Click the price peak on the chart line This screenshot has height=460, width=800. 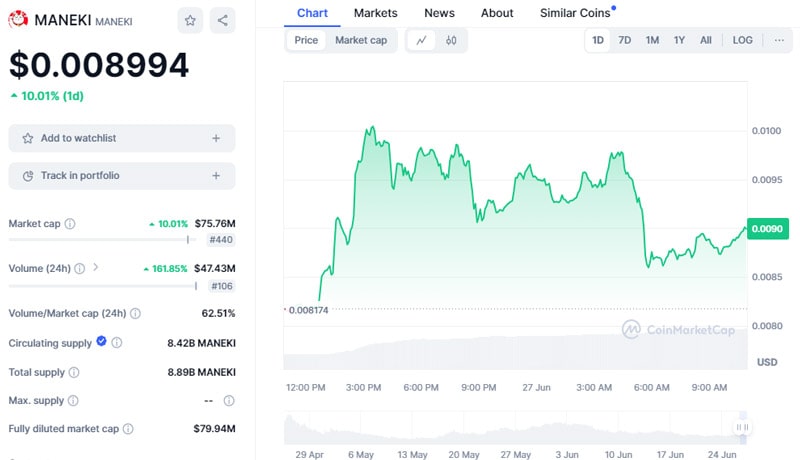coord(372,127)
